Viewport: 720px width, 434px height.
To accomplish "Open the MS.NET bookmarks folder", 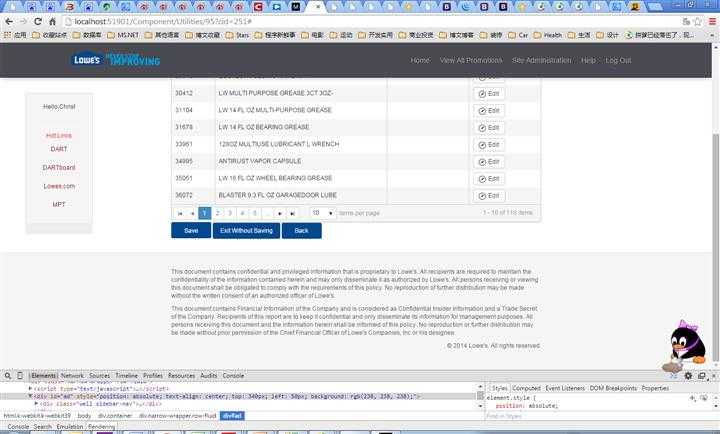I will [x=123, y=35].
